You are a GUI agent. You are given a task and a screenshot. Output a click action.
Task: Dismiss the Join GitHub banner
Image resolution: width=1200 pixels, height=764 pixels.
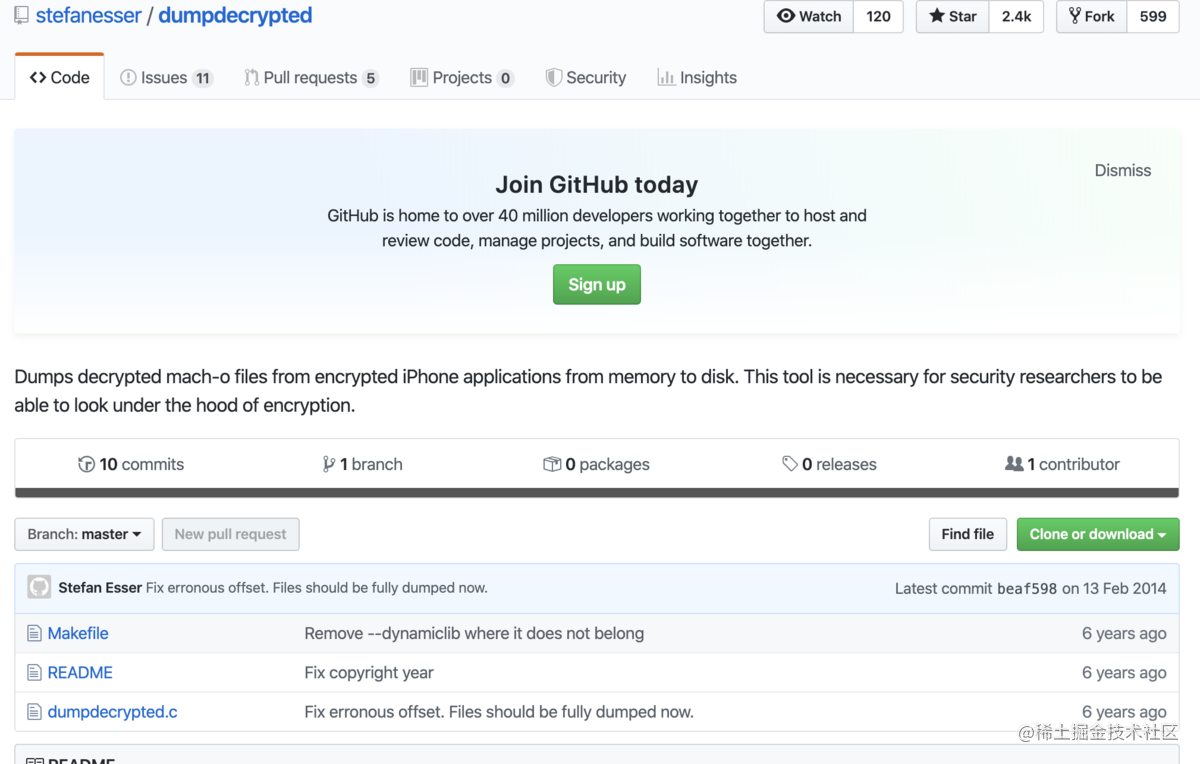click(x=1122, y=170)
